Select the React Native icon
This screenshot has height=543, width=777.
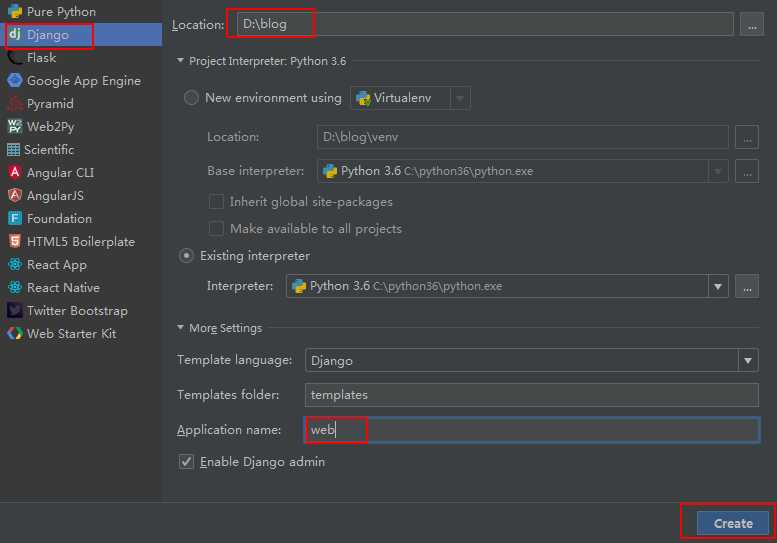click(15, 287)
